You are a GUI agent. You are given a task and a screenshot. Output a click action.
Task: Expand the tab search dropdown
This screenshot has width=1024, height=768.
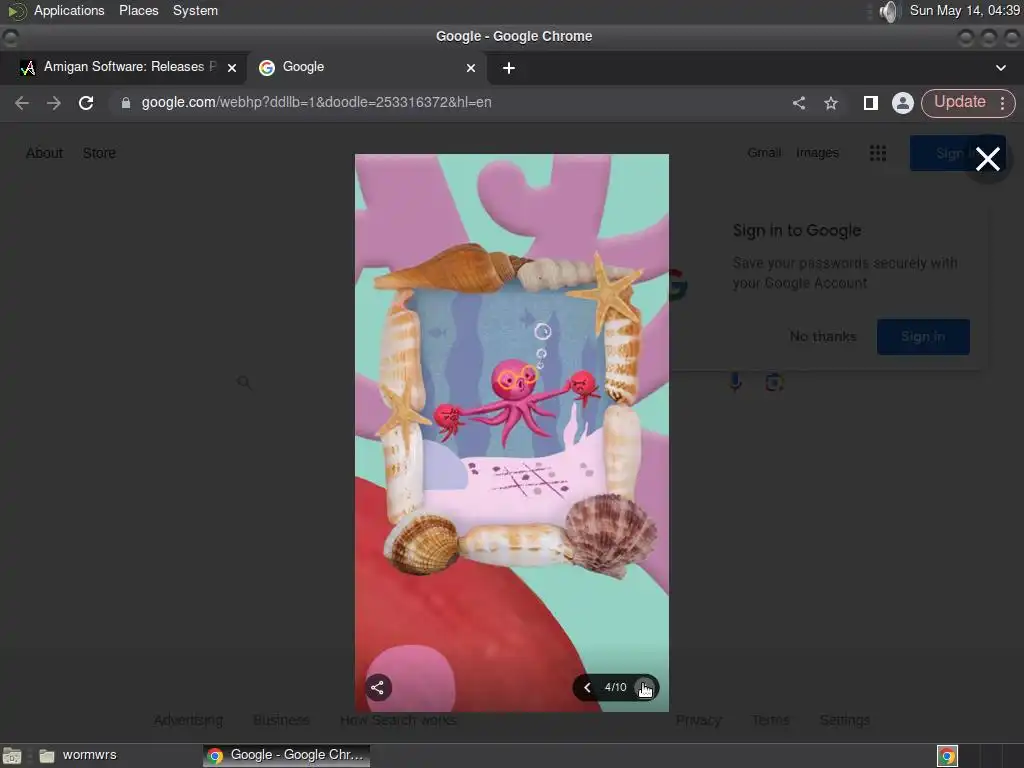(1000, 68)
